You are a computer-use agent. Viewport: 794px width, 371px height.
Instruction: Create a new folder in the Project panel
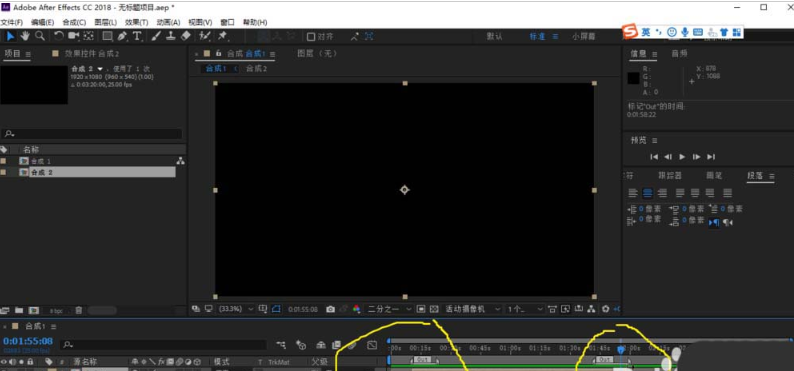pos(19,310)
